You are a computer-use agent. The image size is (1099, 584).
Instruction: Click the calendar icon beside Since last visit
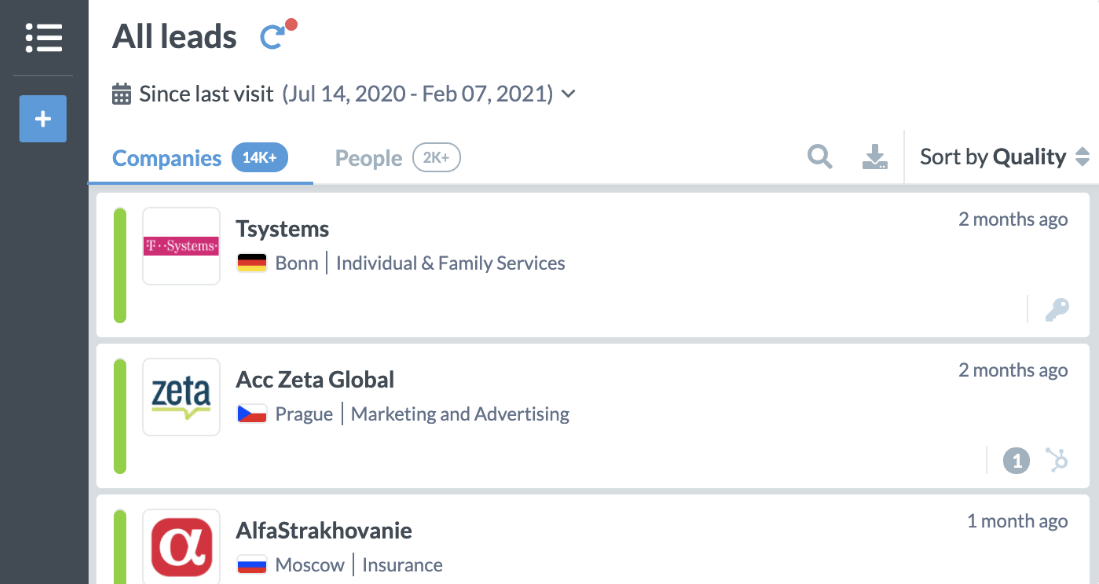[122, 94]
